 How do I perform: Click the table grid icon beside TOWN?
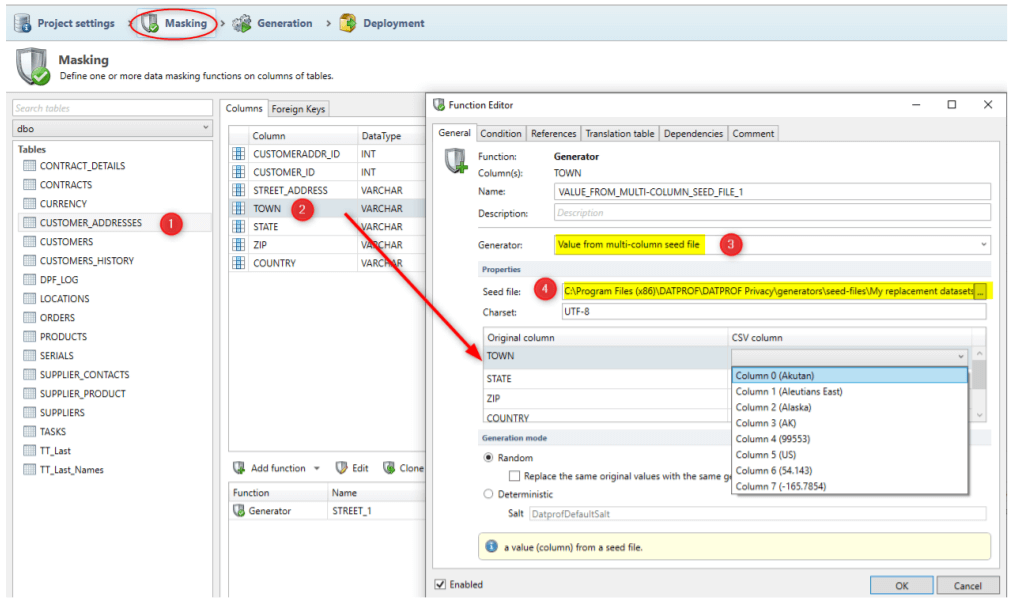coord(237,208)
